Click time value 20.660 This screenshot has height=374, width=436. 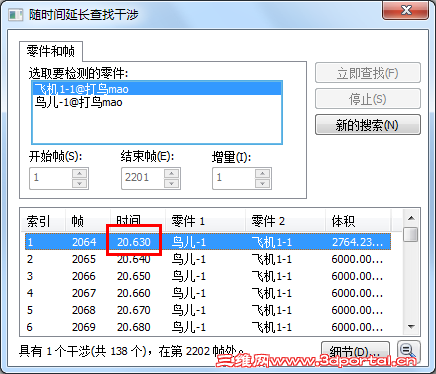(x=134, y=293)
